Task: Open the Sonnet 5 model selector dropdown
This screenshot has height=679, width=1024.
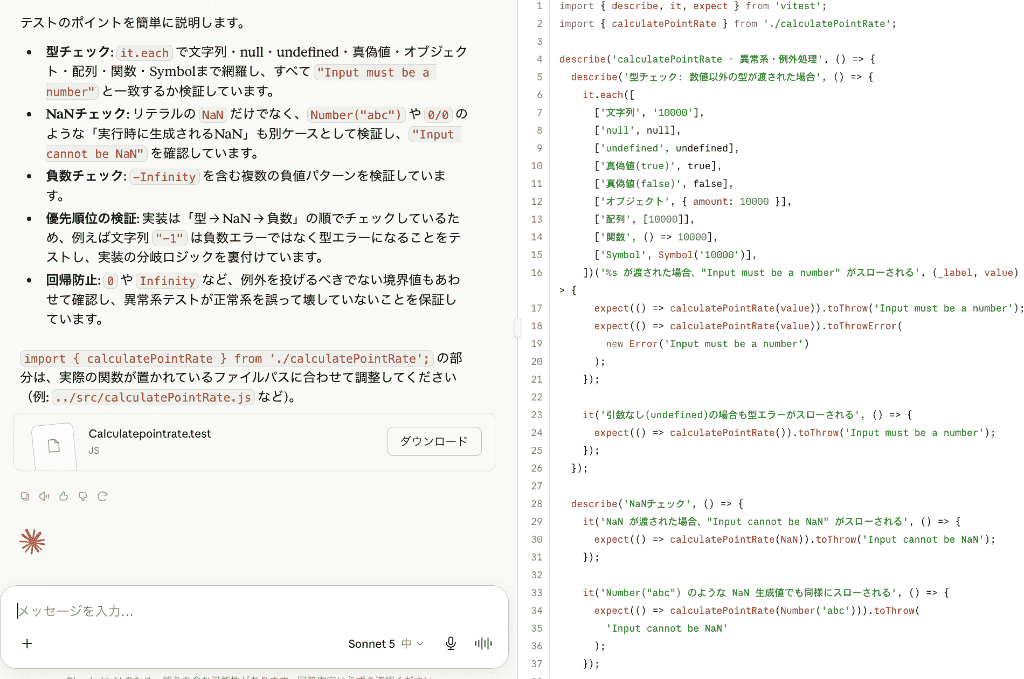Action: [385, 644]
